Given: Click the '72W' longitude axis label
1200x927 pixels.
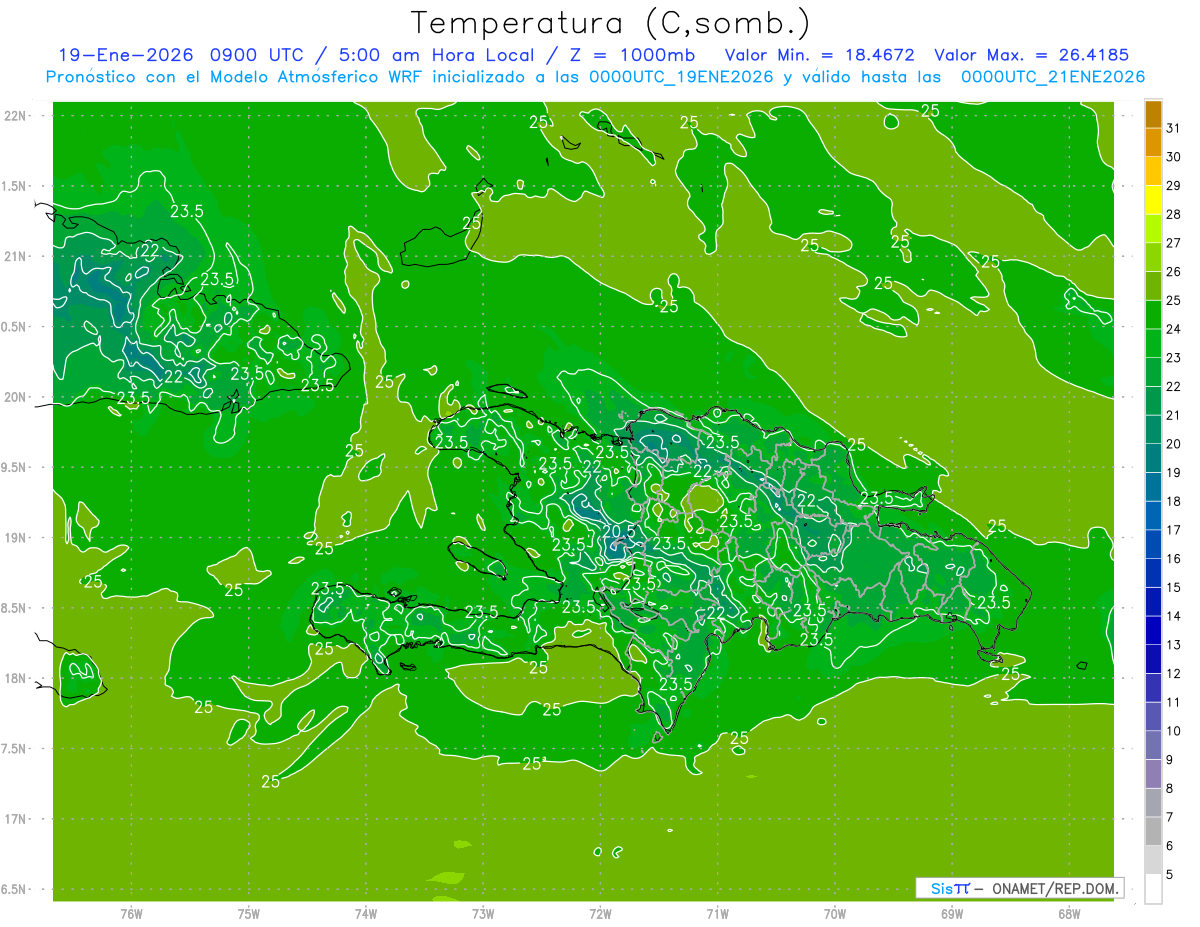Looking at the screenshot, I should [x=601, y=914].
